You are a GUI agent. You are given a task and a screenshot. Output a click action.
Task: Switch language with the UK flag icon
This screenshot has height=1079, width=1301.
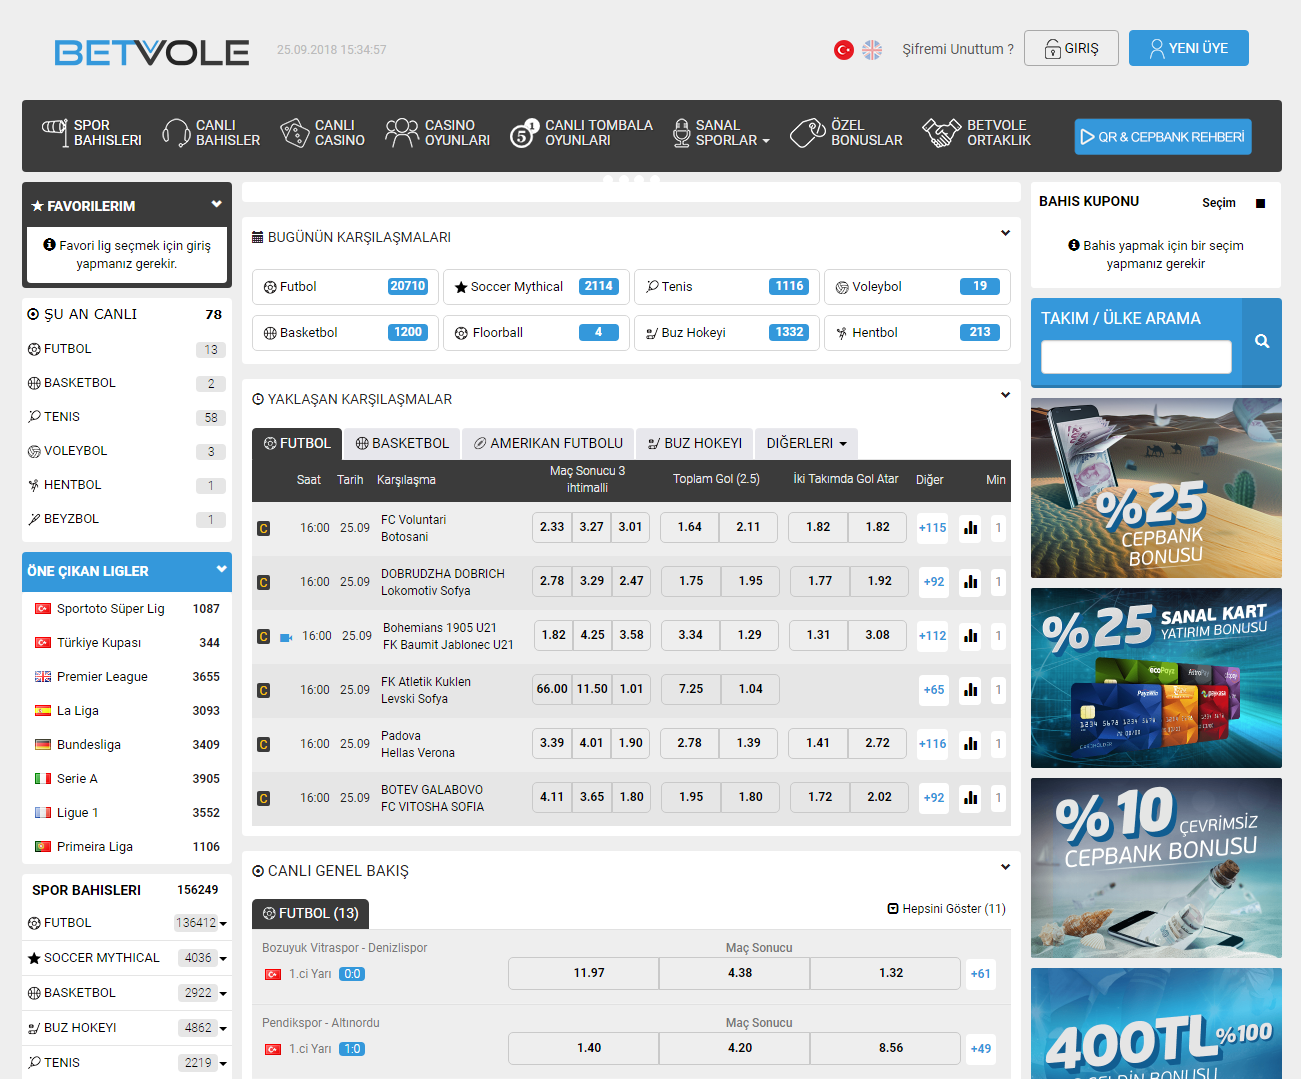872,49
